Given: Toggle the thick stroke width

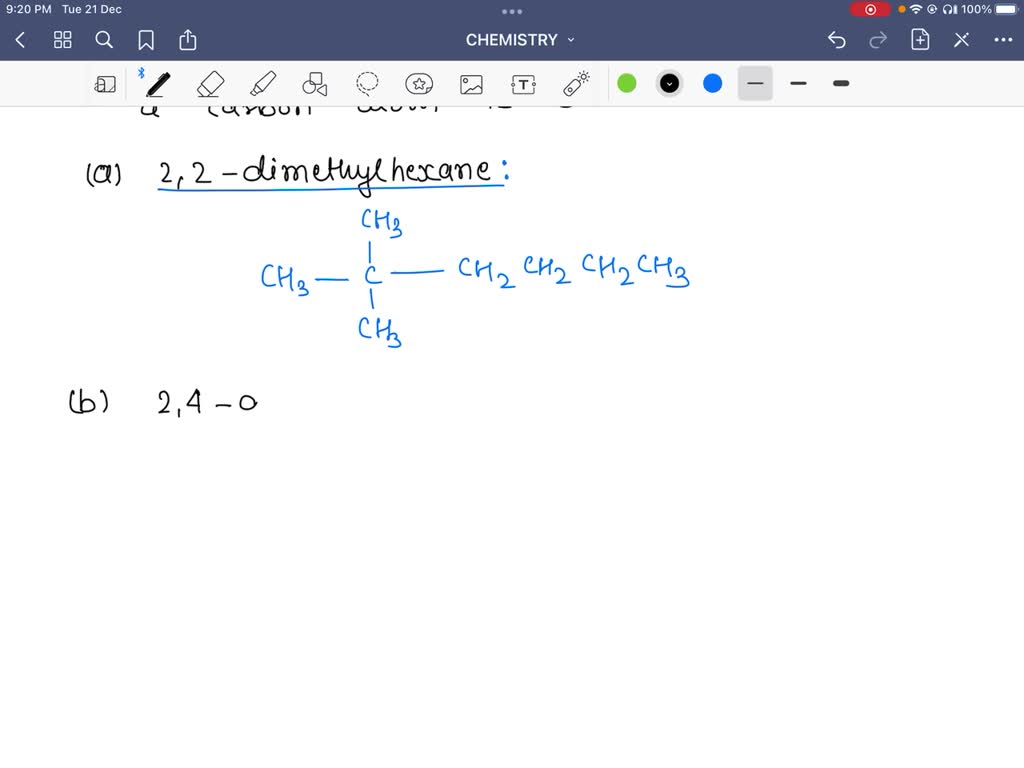Looking at the screenshot, I should [x=841, y=83].
